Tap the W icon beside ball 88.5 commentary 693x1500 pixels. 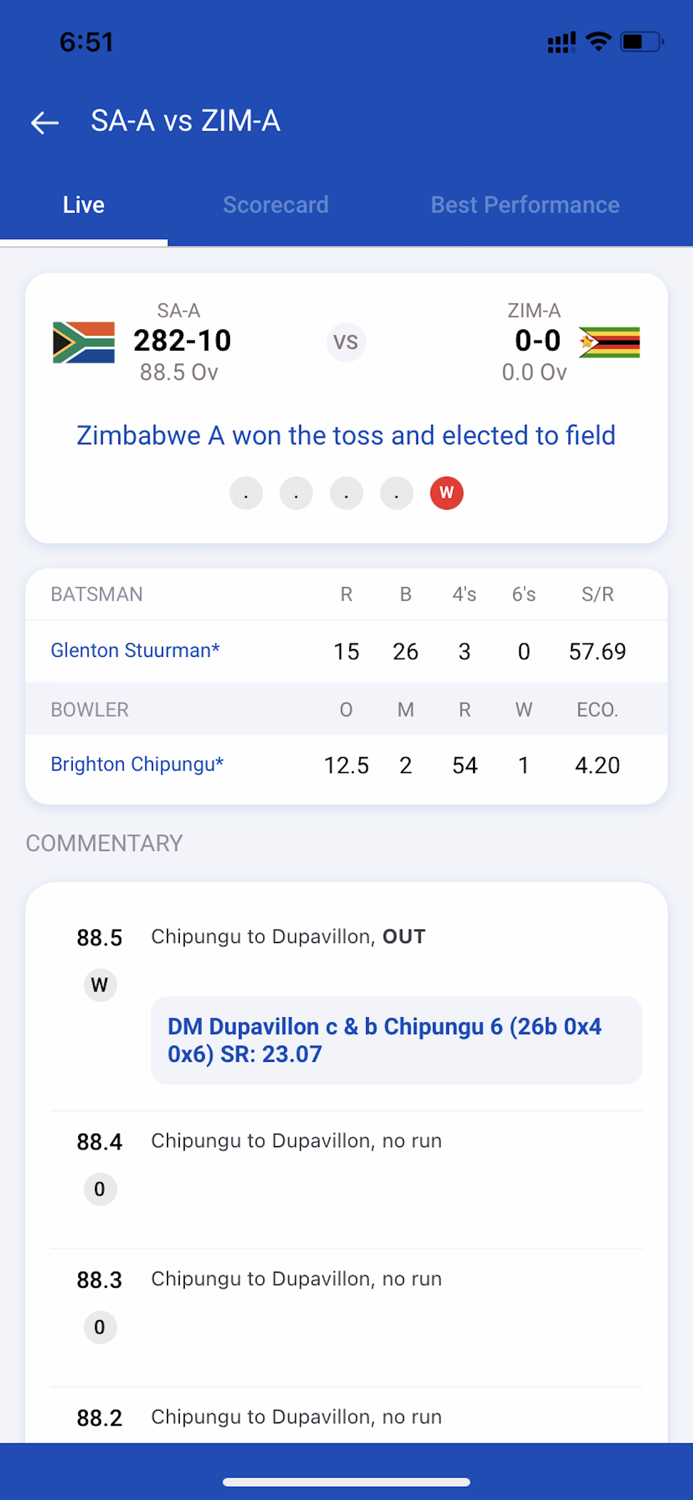pos(100,984)
